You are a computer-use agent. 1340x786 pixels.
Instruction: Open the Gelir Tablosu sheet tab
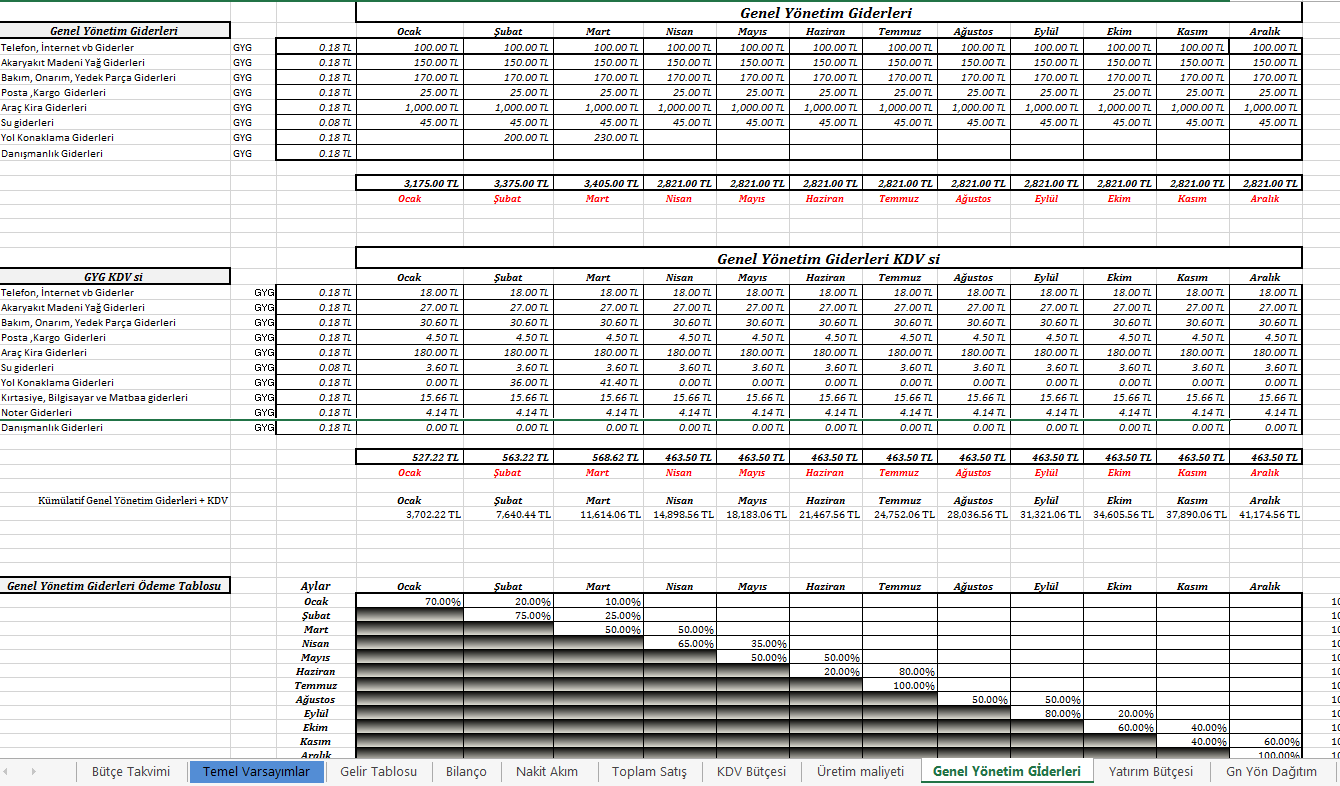[x=377, y=772]
